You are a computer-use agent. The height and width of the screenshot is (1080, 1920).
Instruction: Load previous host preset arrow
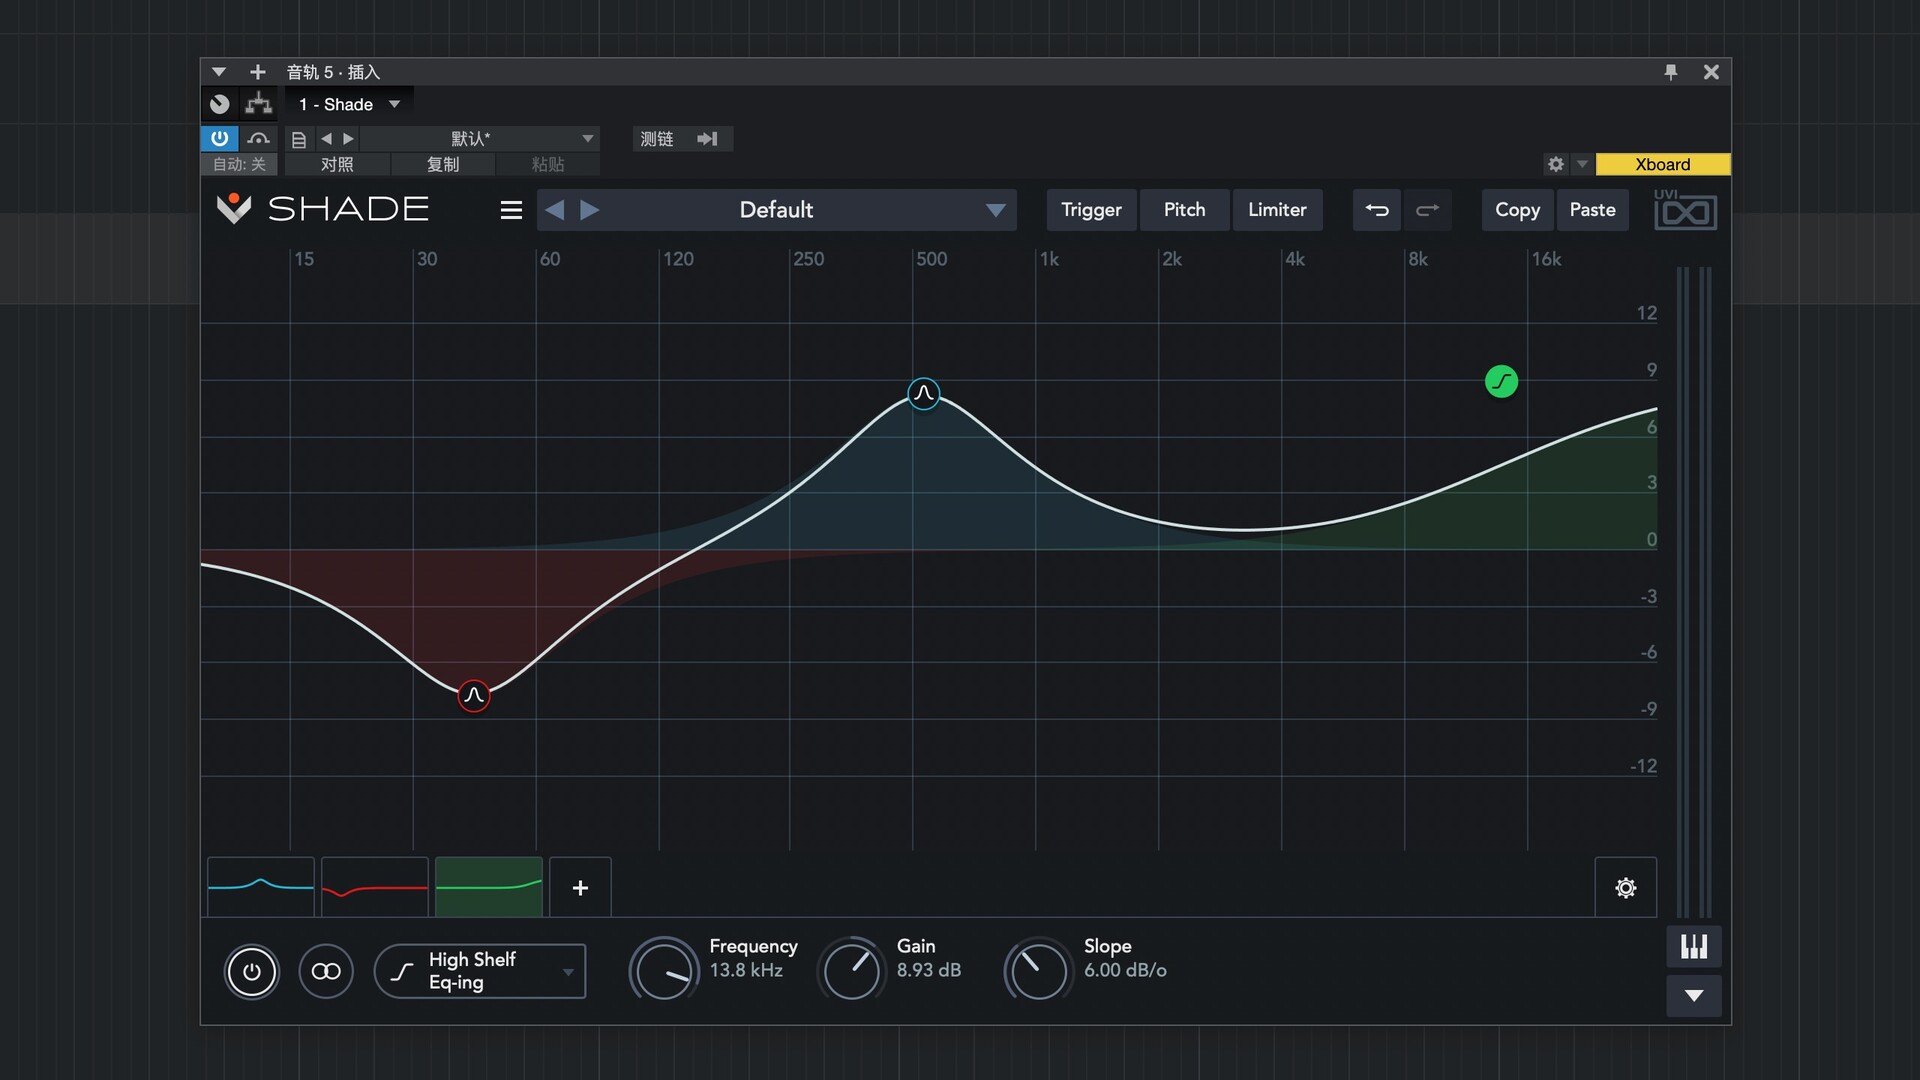[326, 139]
